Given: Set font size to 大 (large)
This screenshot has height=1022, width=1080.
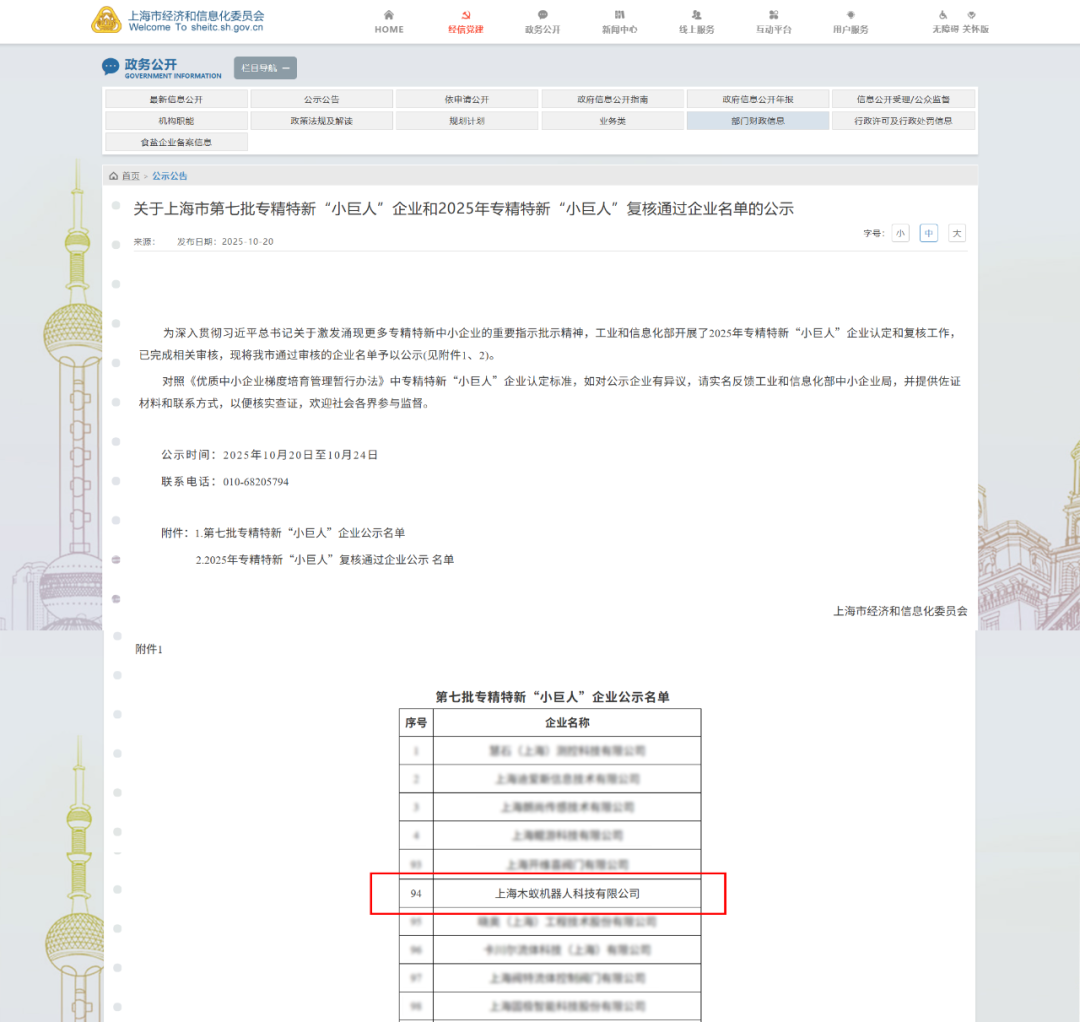Looking at the screenshot, I should click(x=957, y=233).
